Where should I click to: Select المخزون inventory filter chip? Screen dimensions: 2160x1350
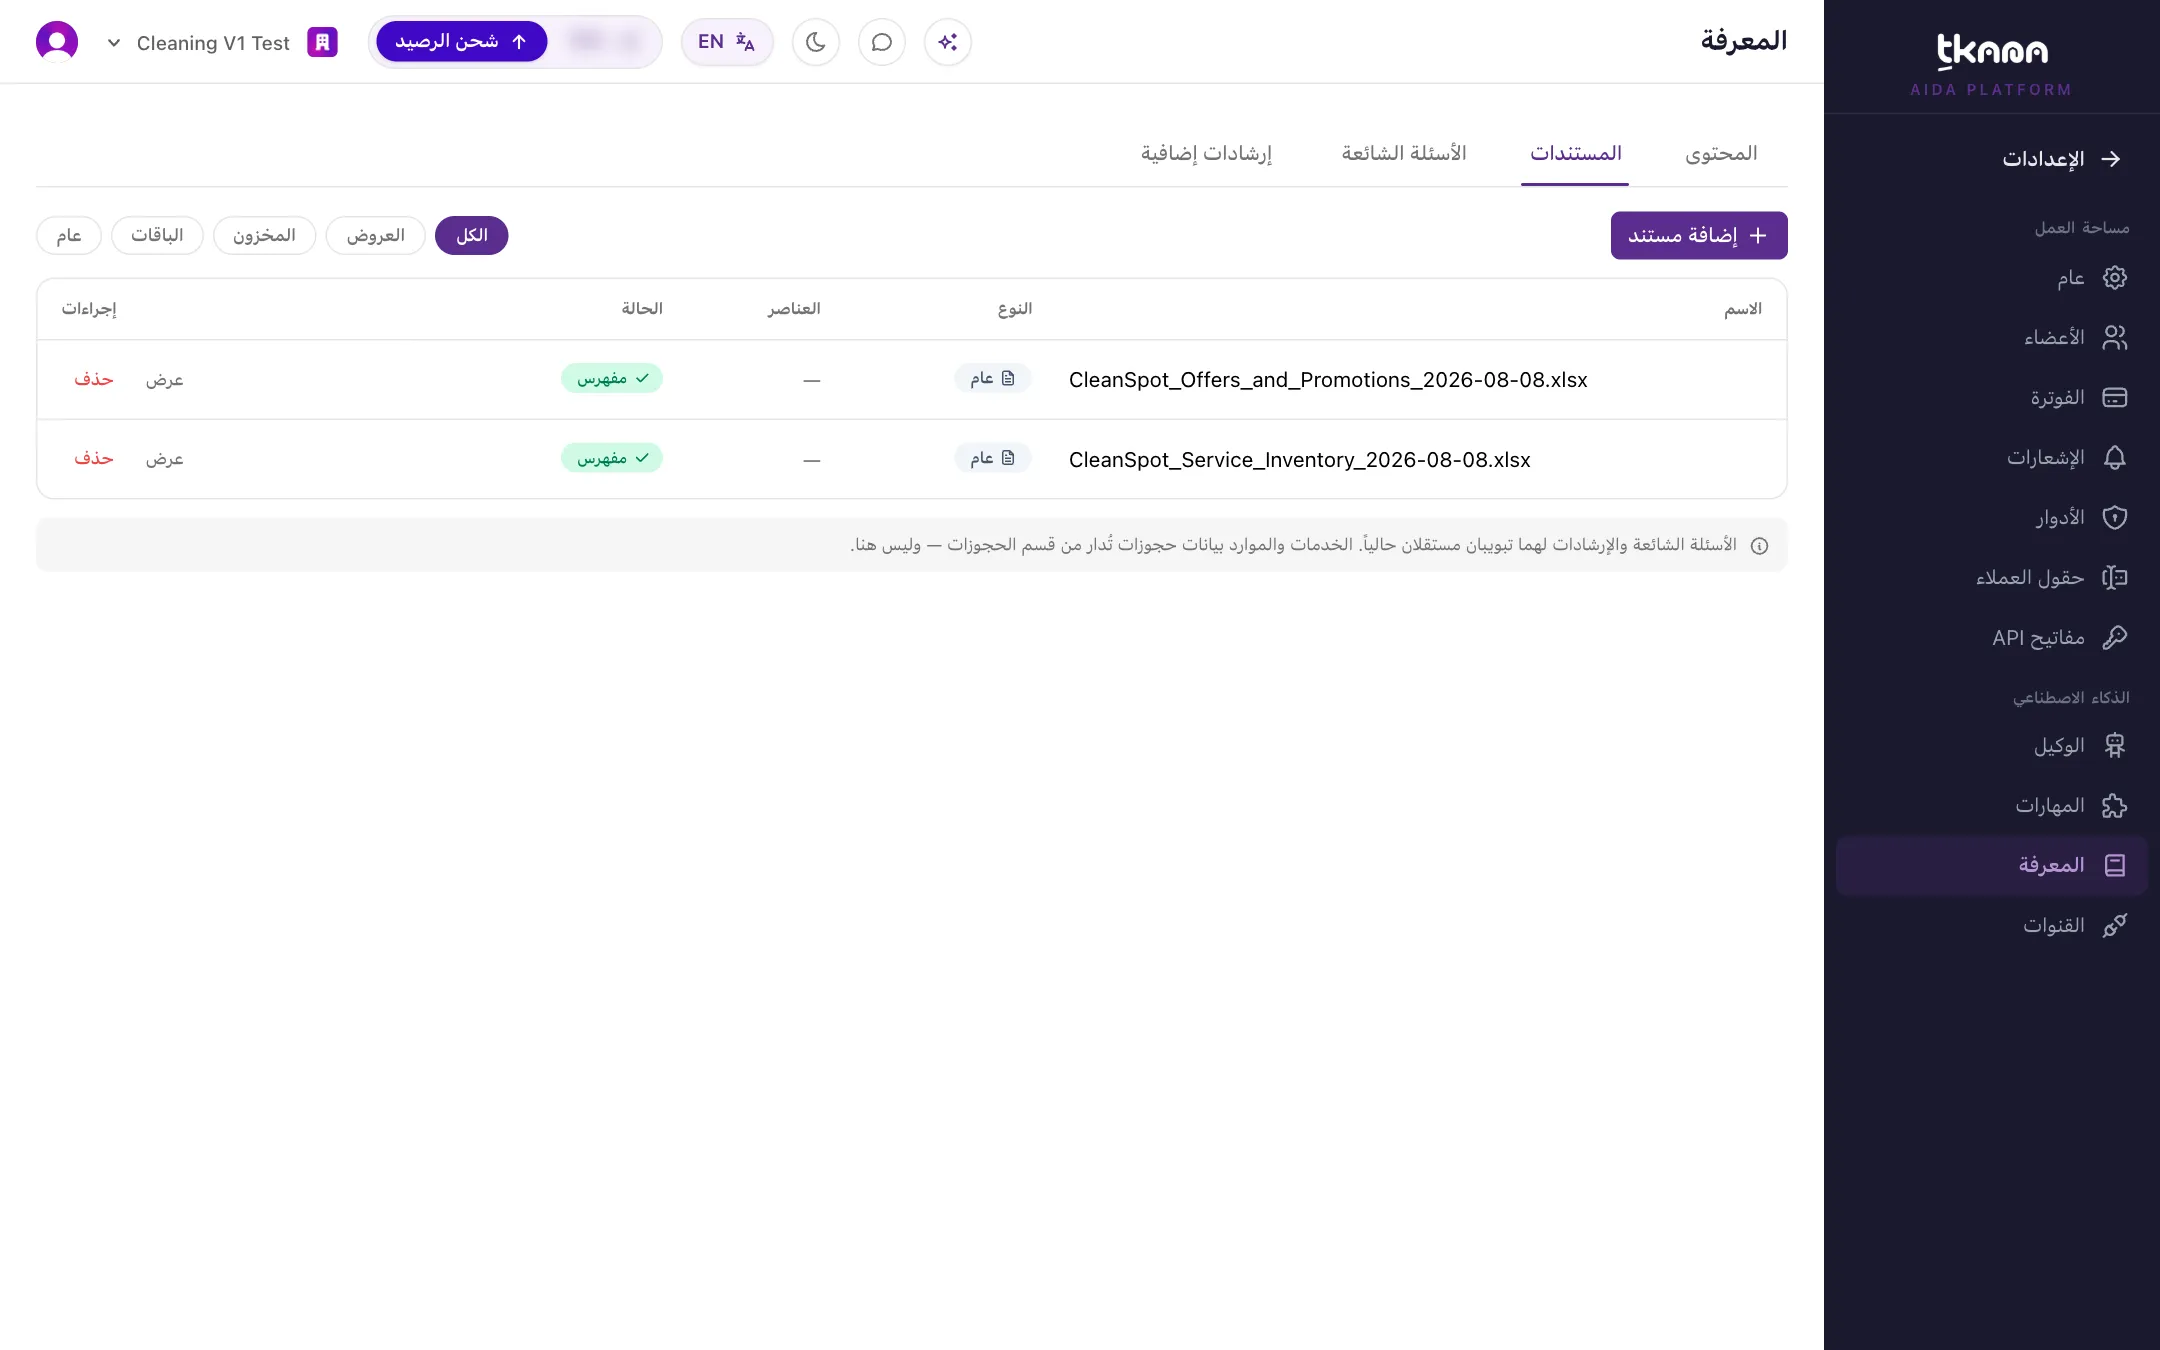click(265, 236)
